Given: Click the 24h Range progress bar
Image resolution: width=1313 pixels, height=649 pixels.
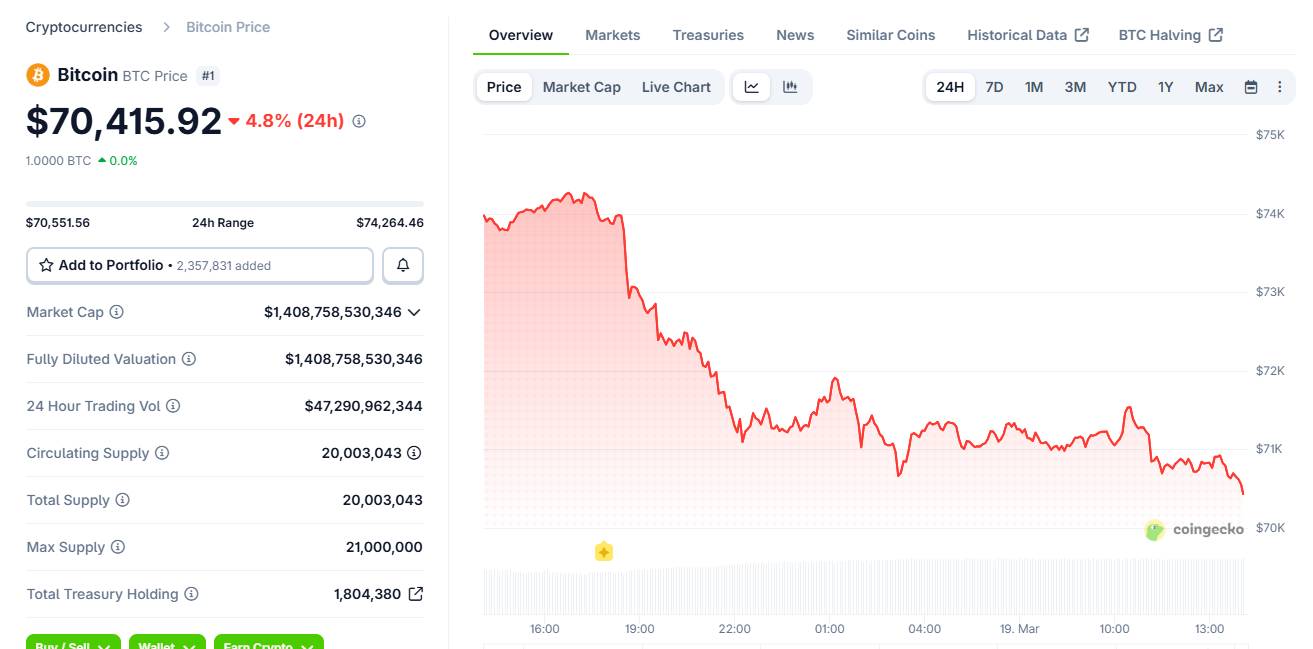Looking at the screenshot, I should coord(224,204).
